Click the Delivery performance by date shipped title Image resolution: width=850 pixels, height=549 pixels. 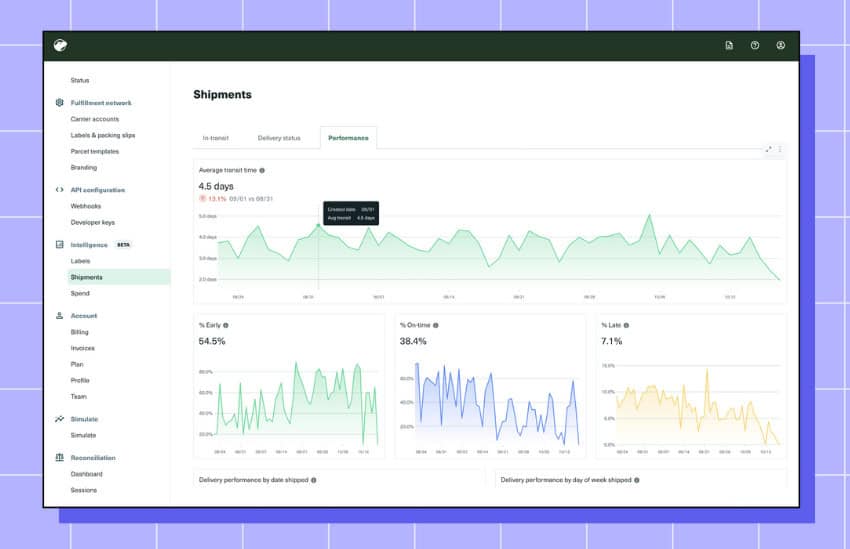[254, 480]
